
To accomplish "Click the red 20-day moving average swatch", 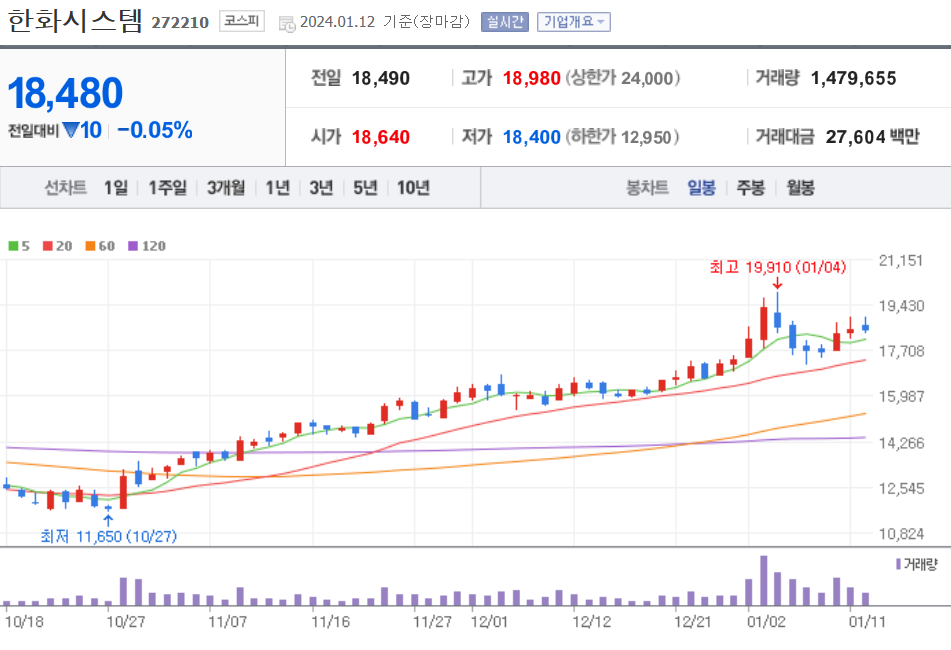I will [48, 246].
